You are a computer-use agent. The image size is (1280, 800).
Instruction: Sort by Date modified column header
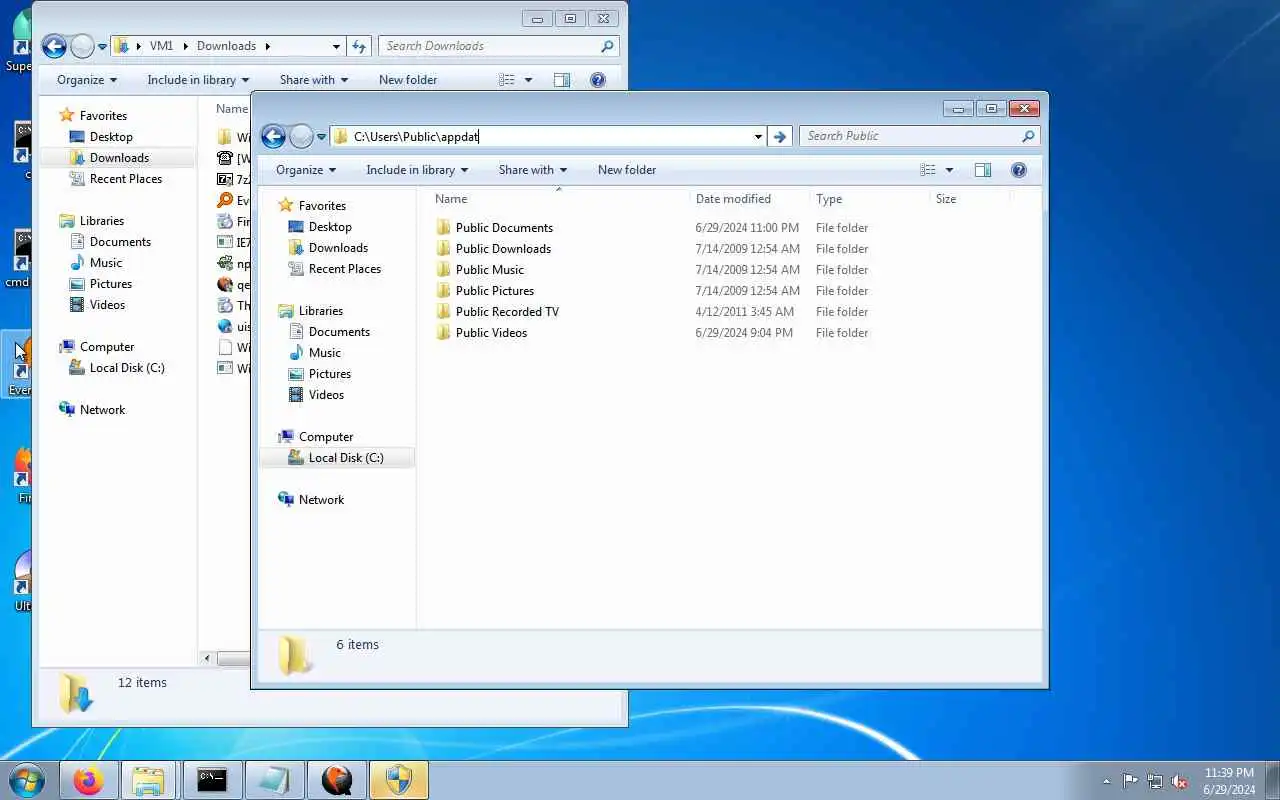click(x=733, y=199)
